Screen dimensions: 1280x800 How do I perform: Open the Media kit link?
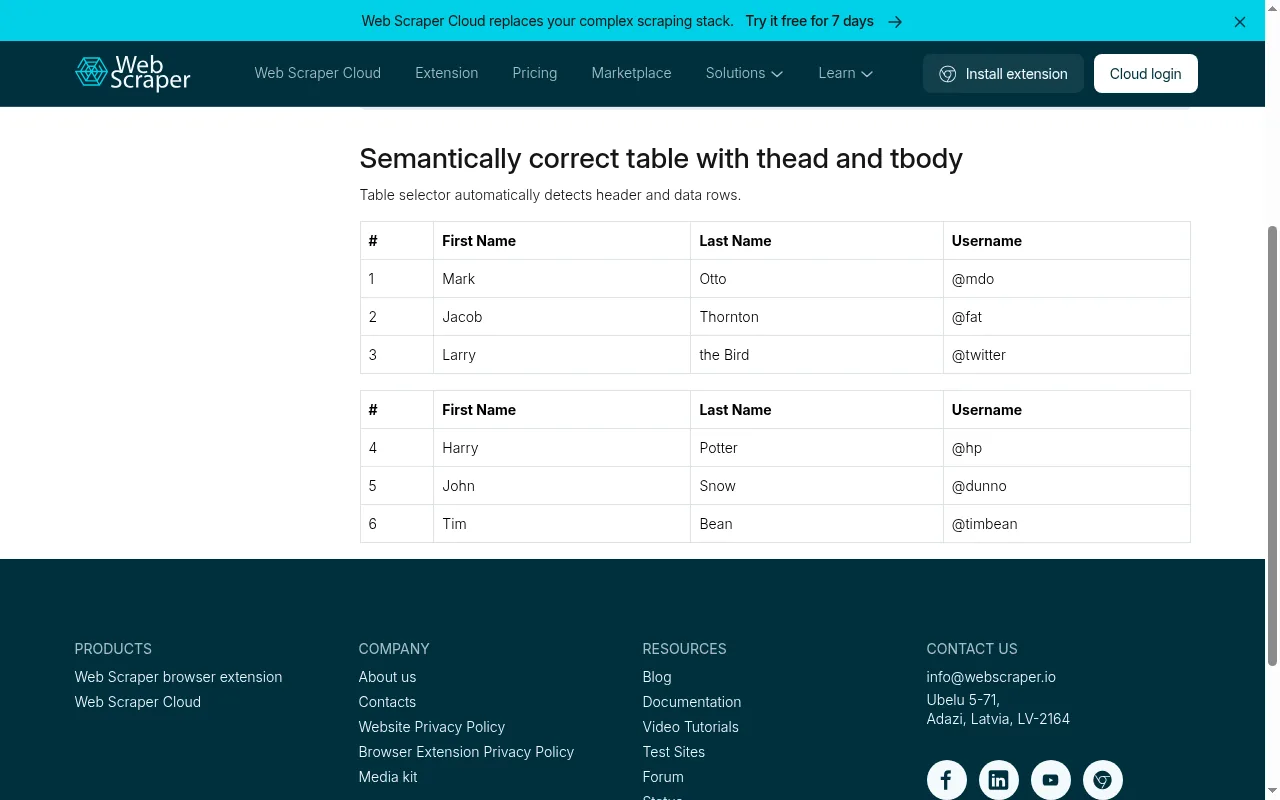pos(388,777)
